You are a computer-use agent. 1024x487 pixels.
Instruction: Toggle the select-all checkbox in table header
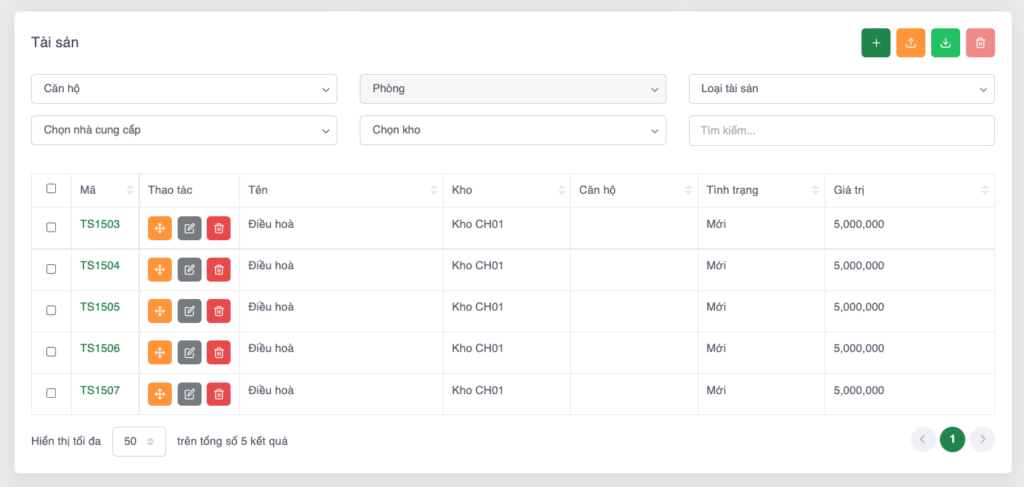click(x=51, y=189)
